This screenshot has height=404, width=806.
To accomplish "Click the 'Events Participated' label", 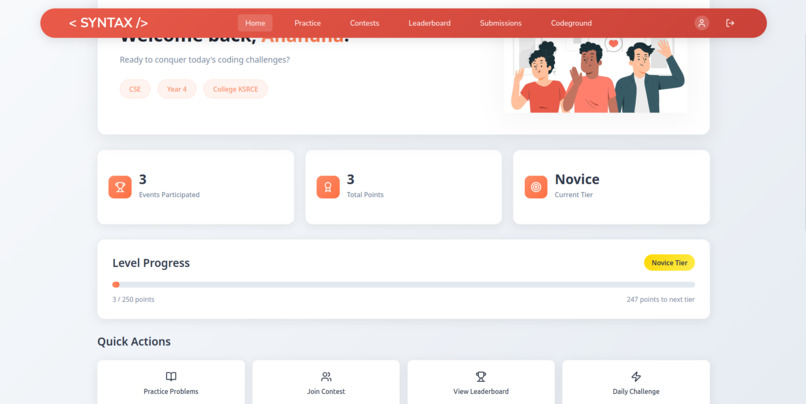I will coord(169,195).
